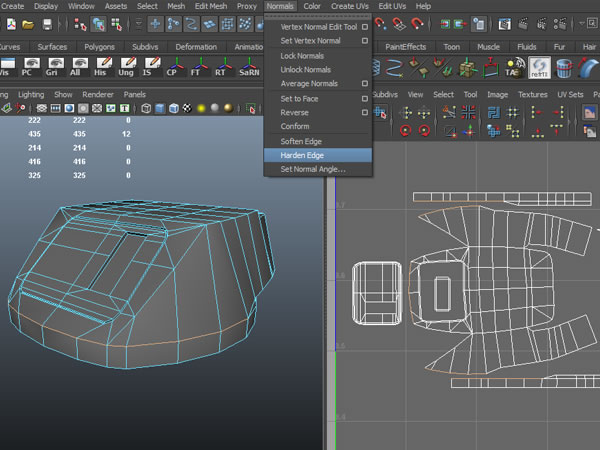Enable the points selection mask (plus icon)
Screen dimensions: 600x450
click(155, 24)
